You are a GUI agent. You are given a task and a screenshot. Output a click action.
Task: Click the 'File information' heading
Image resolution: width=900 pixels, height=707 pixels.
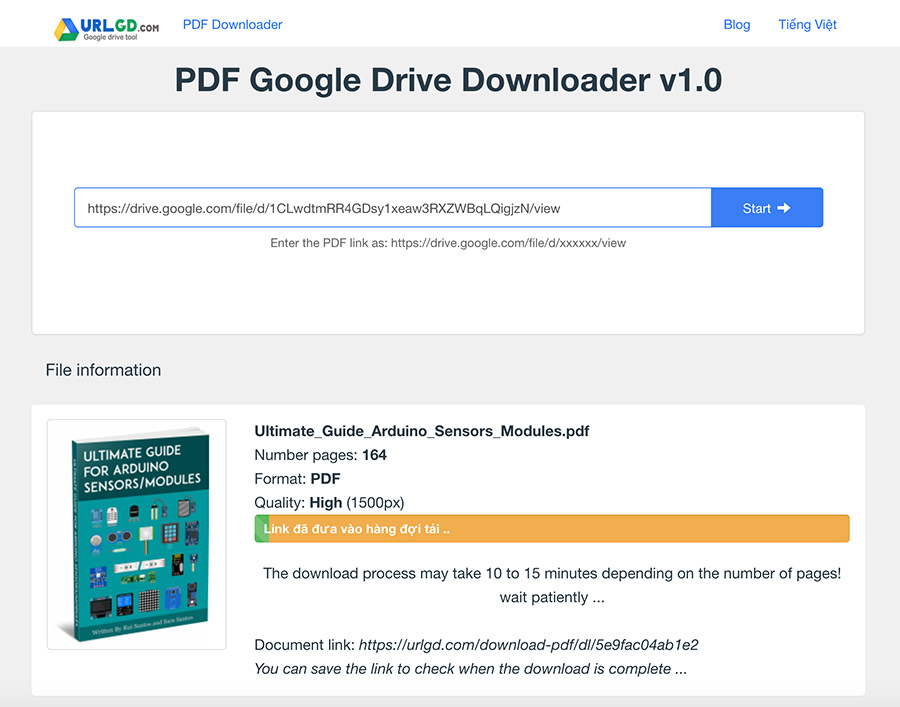[x=103, y=370]
